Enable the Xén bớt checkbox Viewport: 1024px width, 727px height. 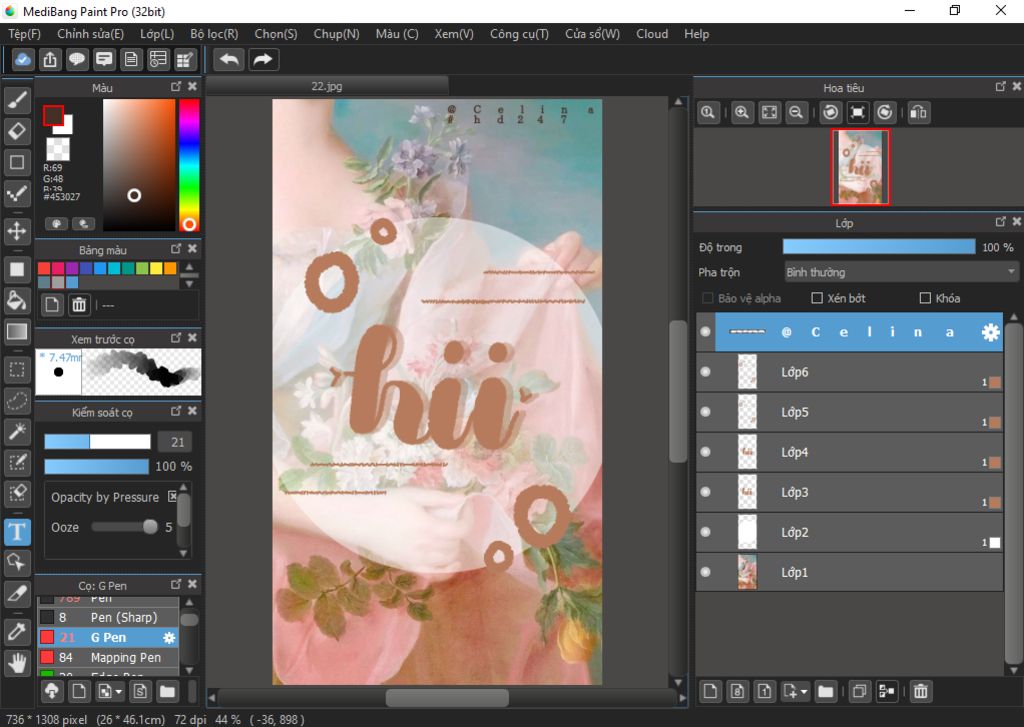[x=817, y=298]
